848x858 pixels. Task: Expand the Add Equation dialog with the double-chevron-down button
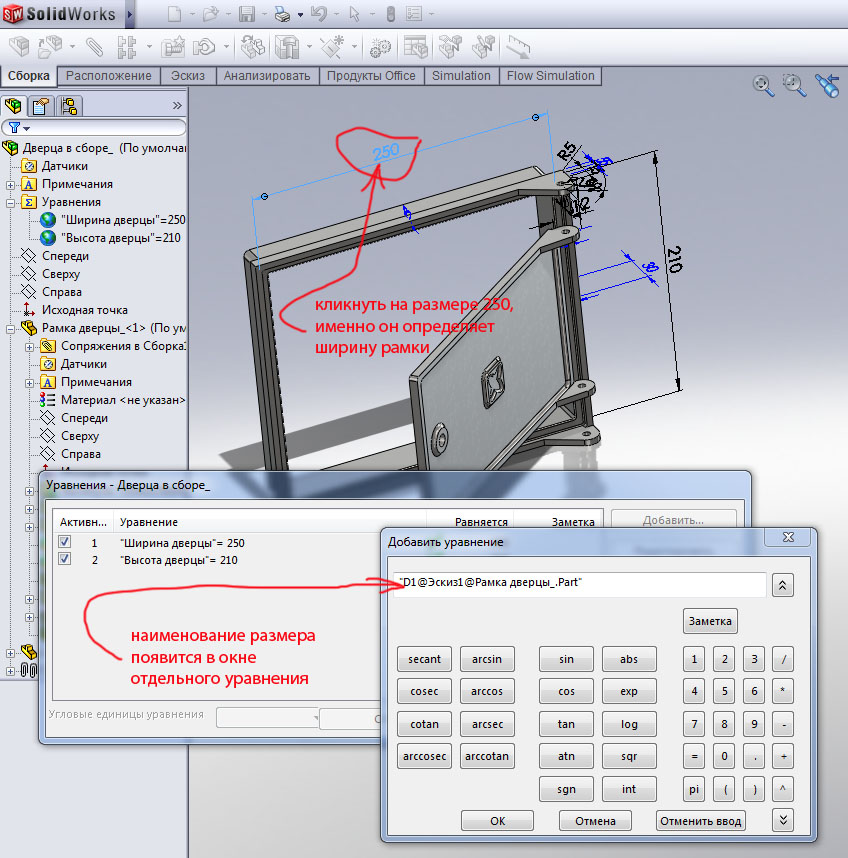click(x=783, y=819)
